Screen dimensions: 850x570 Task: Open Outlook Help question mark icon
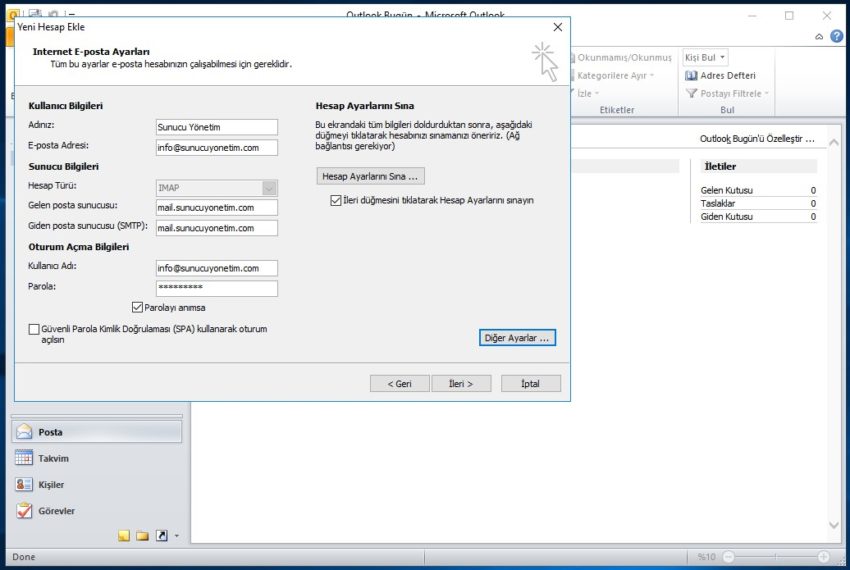[x=836, y=36]
